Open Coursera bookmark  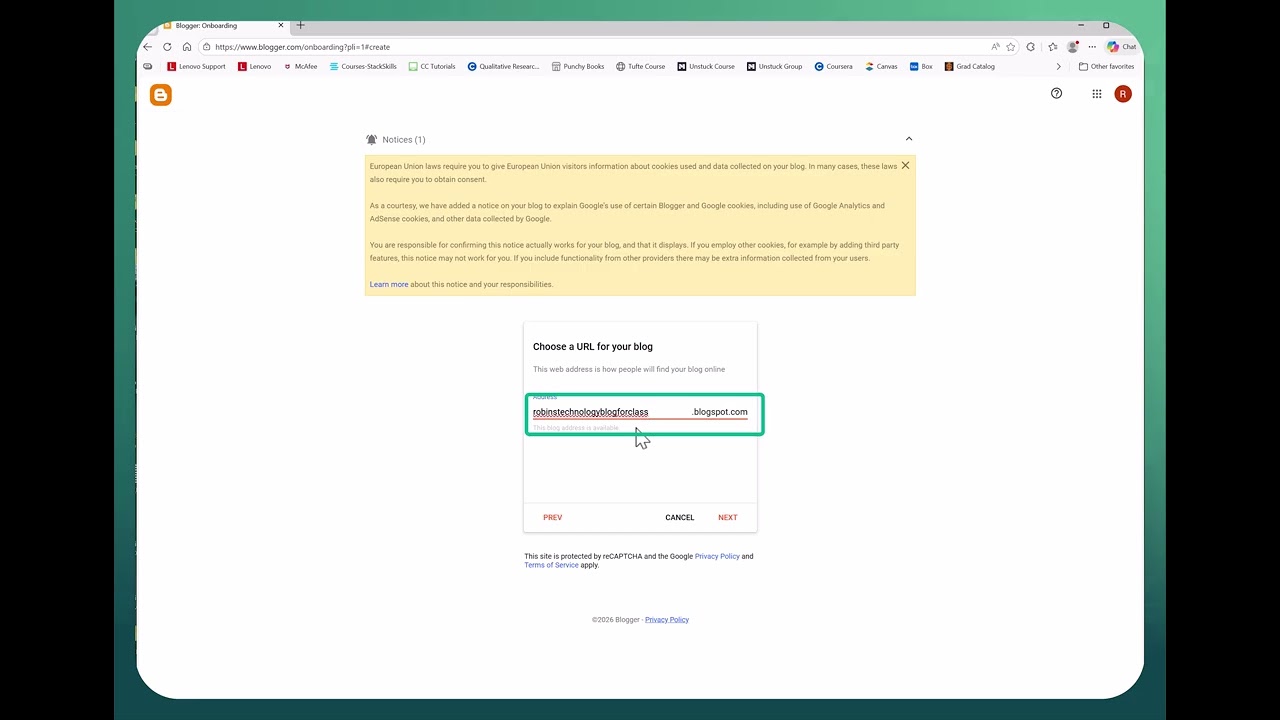tap(833, 67)
